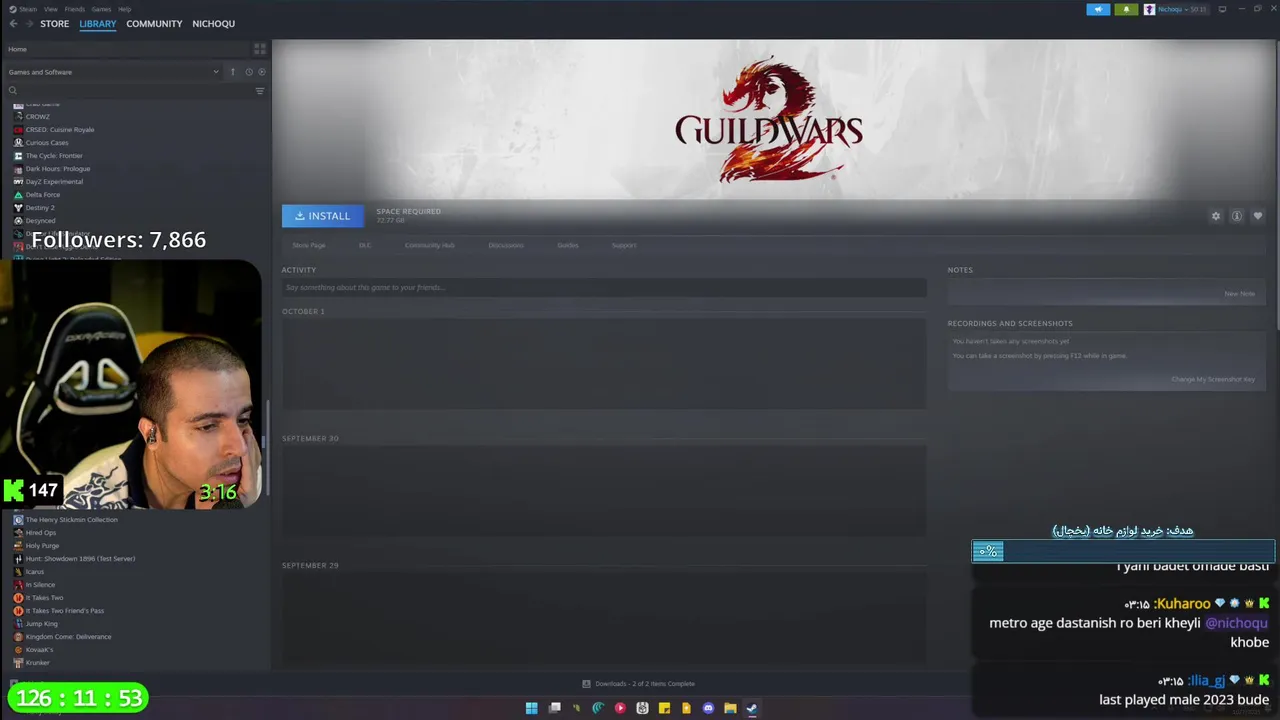This screenshot has height=720, width=1280.
Task: Go to the COMMUNITY tab
Action: coord(154,24)
